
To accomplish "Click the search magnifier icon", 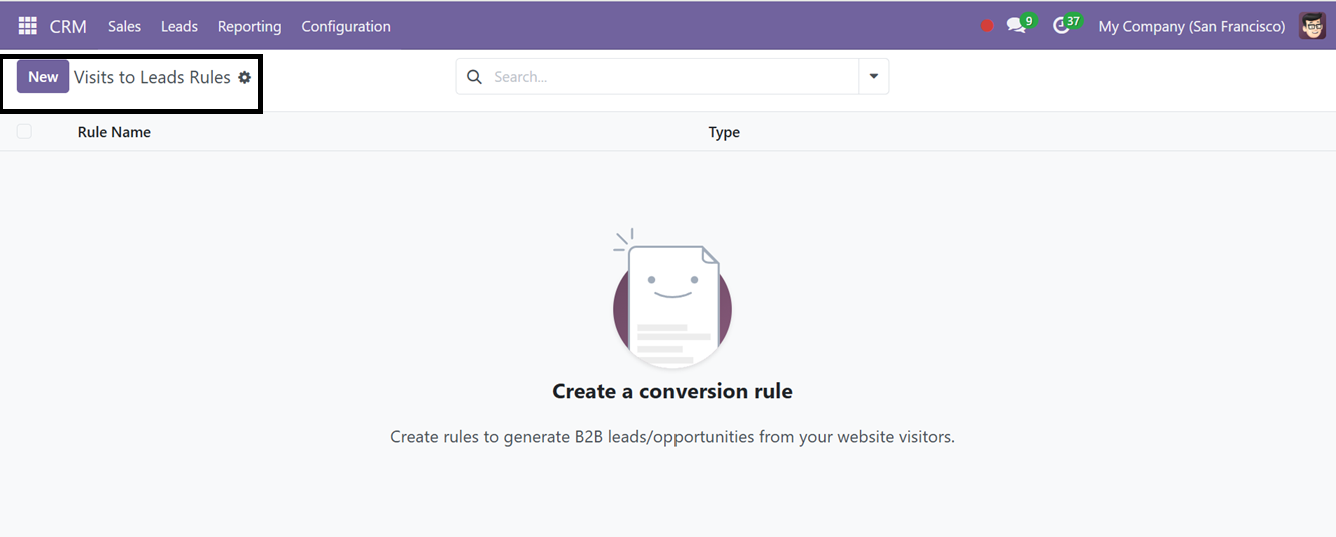I will (474, 77).
